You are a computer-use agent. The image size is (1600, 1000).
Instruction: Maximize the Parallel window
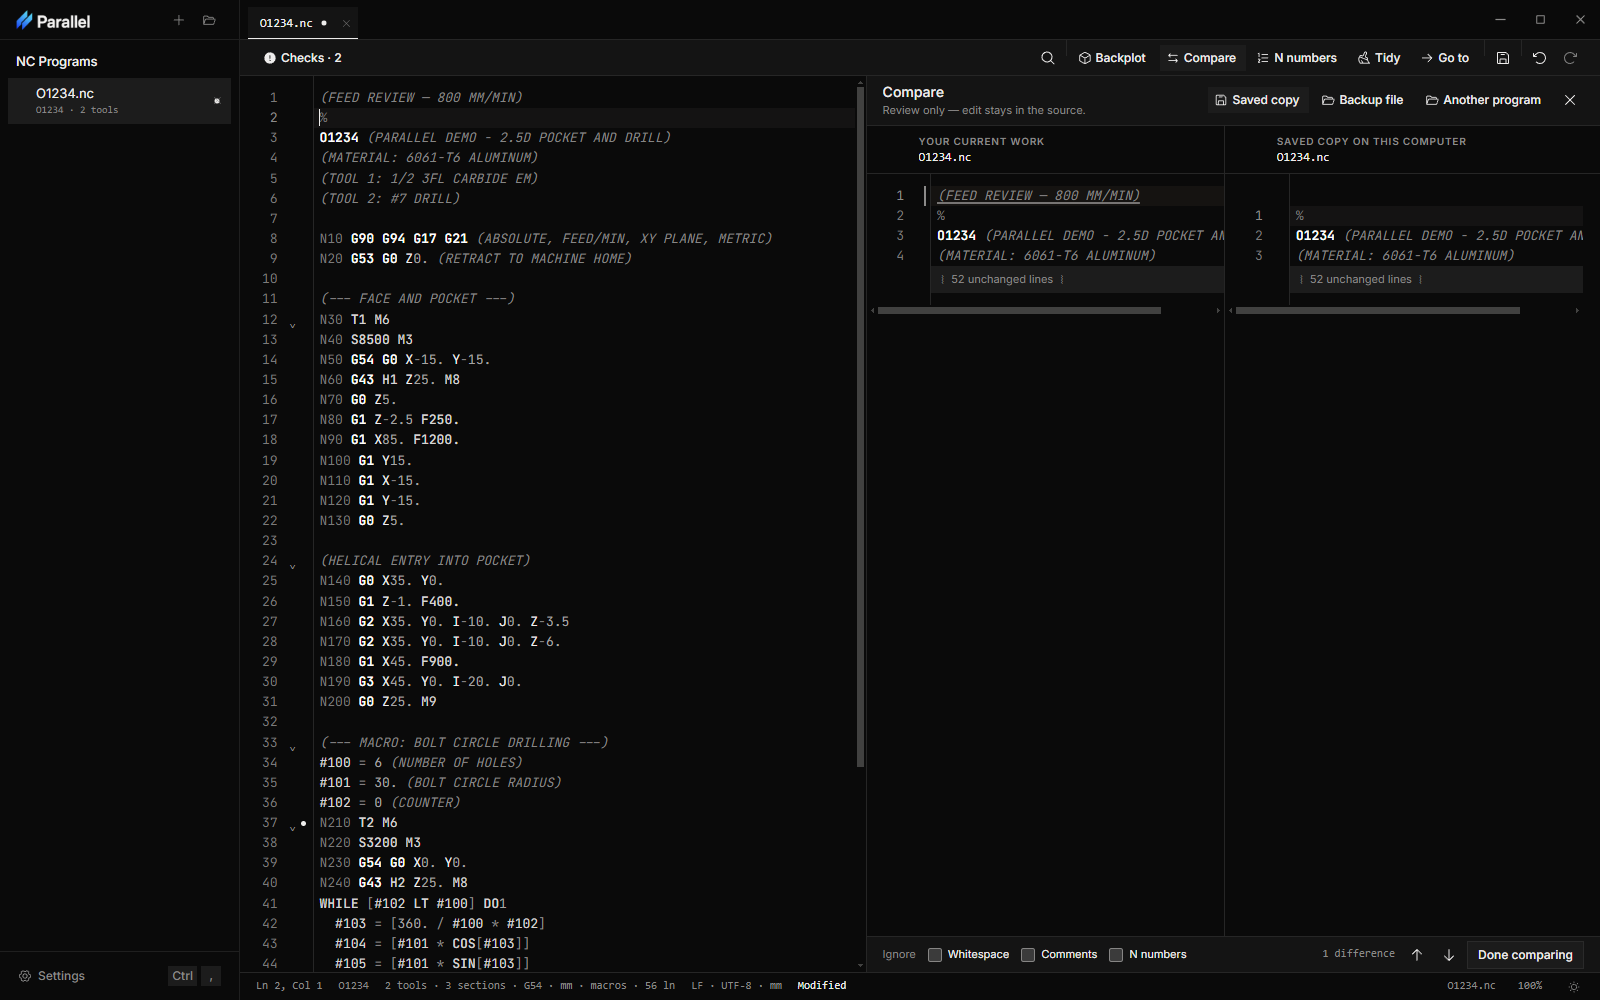(1540, 20)
